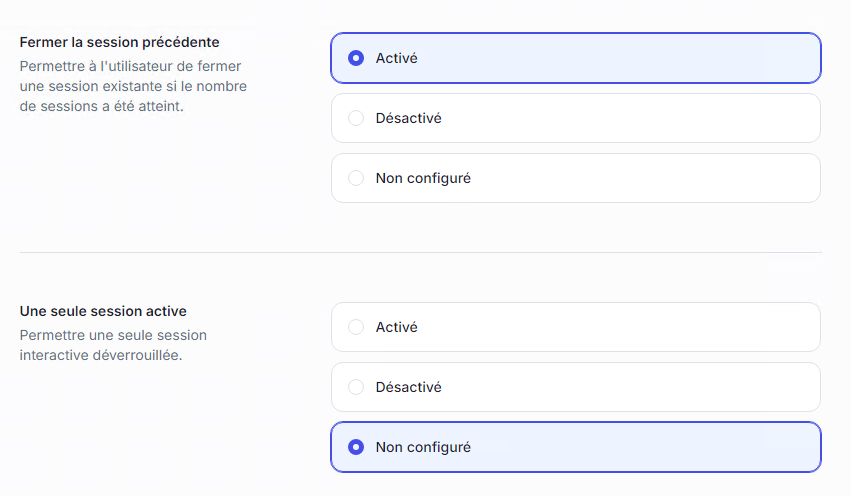The width and height of the screenshot is (851, 496).
Task: Click the Désactivé option card in the first setting
Action: (x=600, y=118)
